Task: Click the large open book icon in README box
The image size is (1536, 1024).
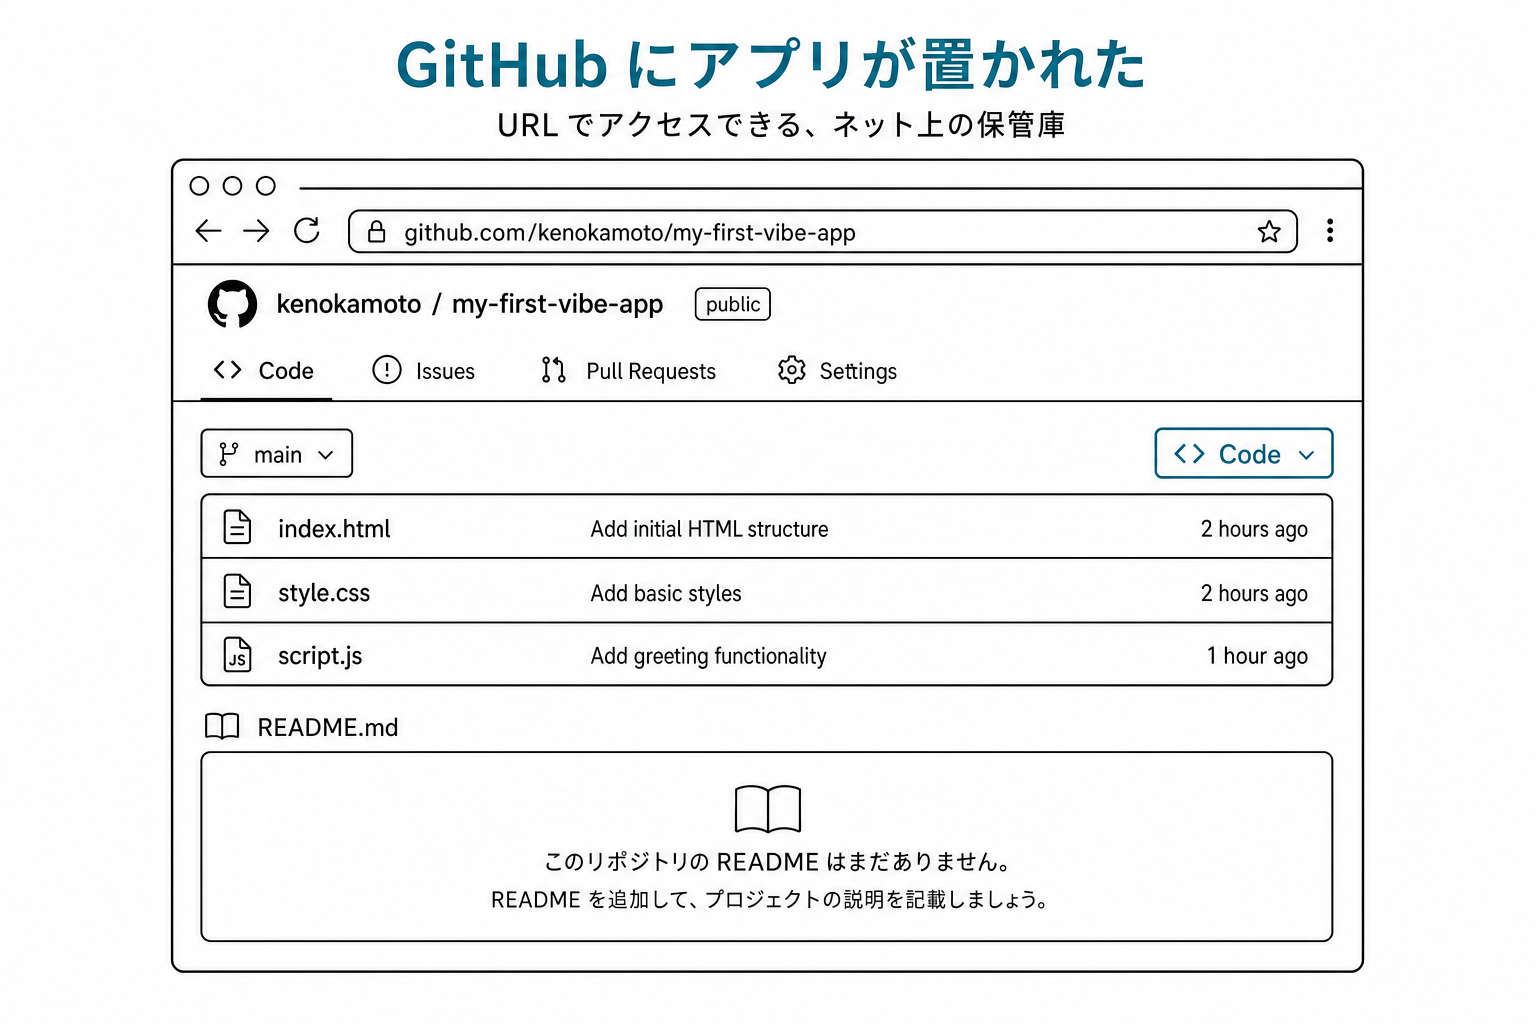Action: (768, 809)
